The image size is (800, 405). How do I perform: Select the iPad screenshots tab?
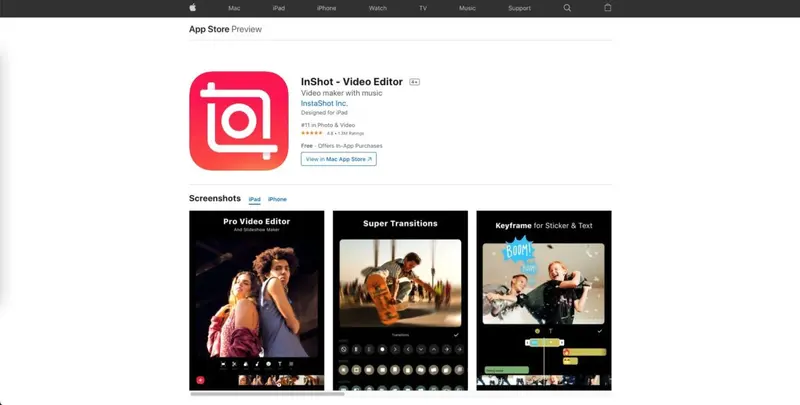coord(254,199)
